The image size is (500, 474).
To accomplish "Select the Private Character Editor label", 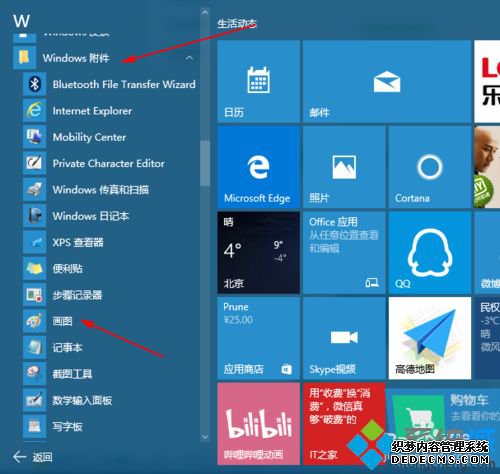I will [109, 163].
